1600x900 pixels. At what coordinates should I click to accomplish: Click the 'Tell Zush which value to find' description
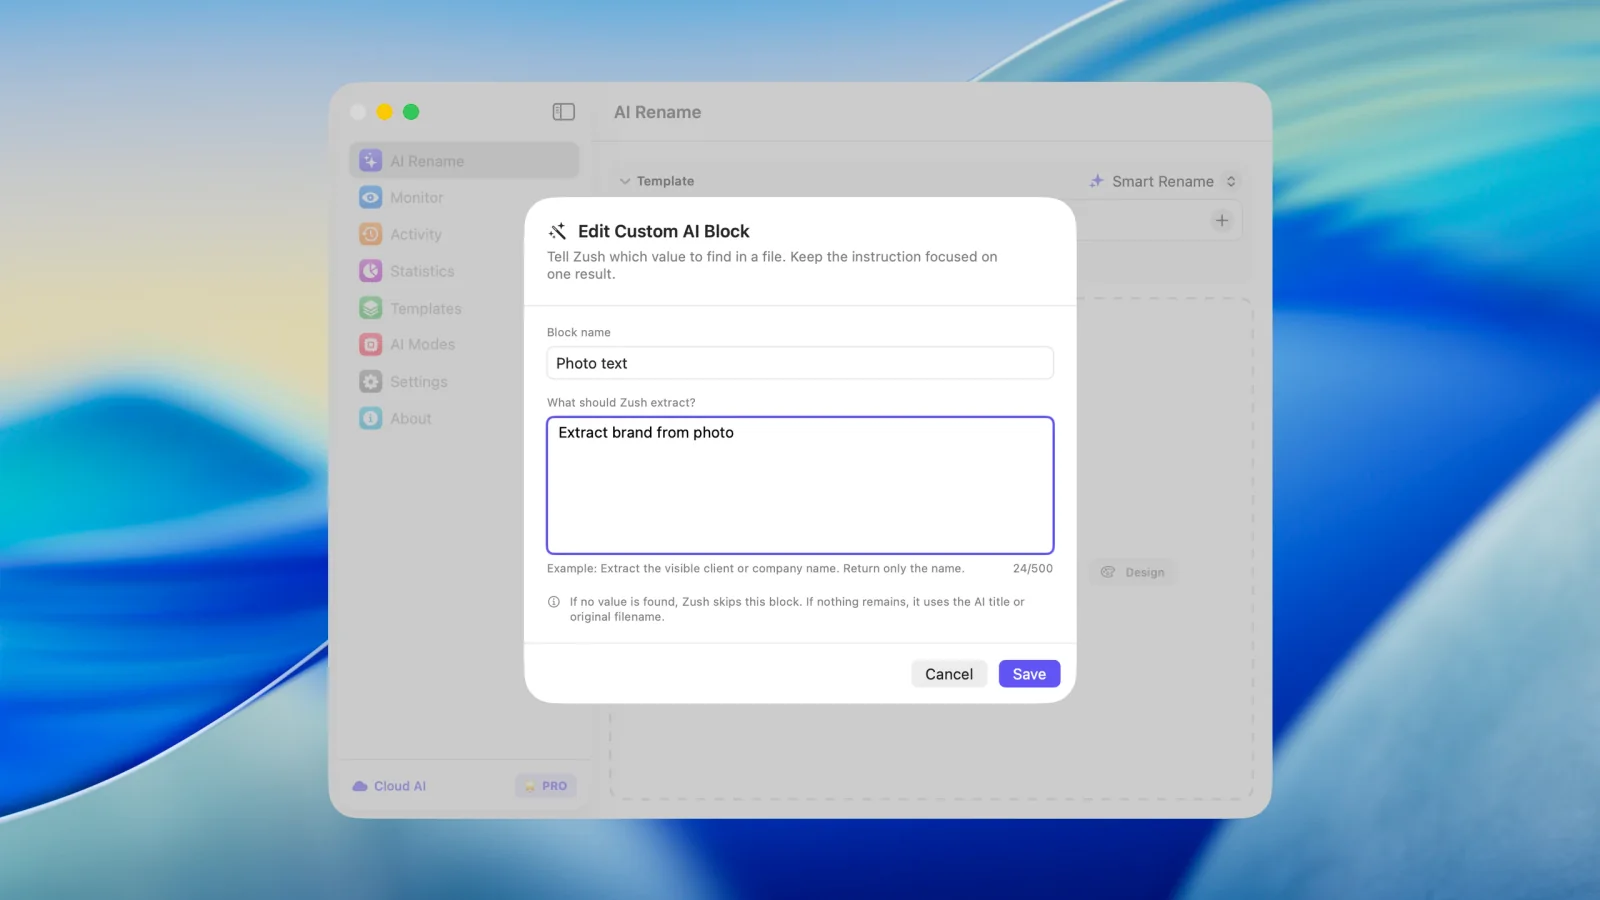pos(772,265)
